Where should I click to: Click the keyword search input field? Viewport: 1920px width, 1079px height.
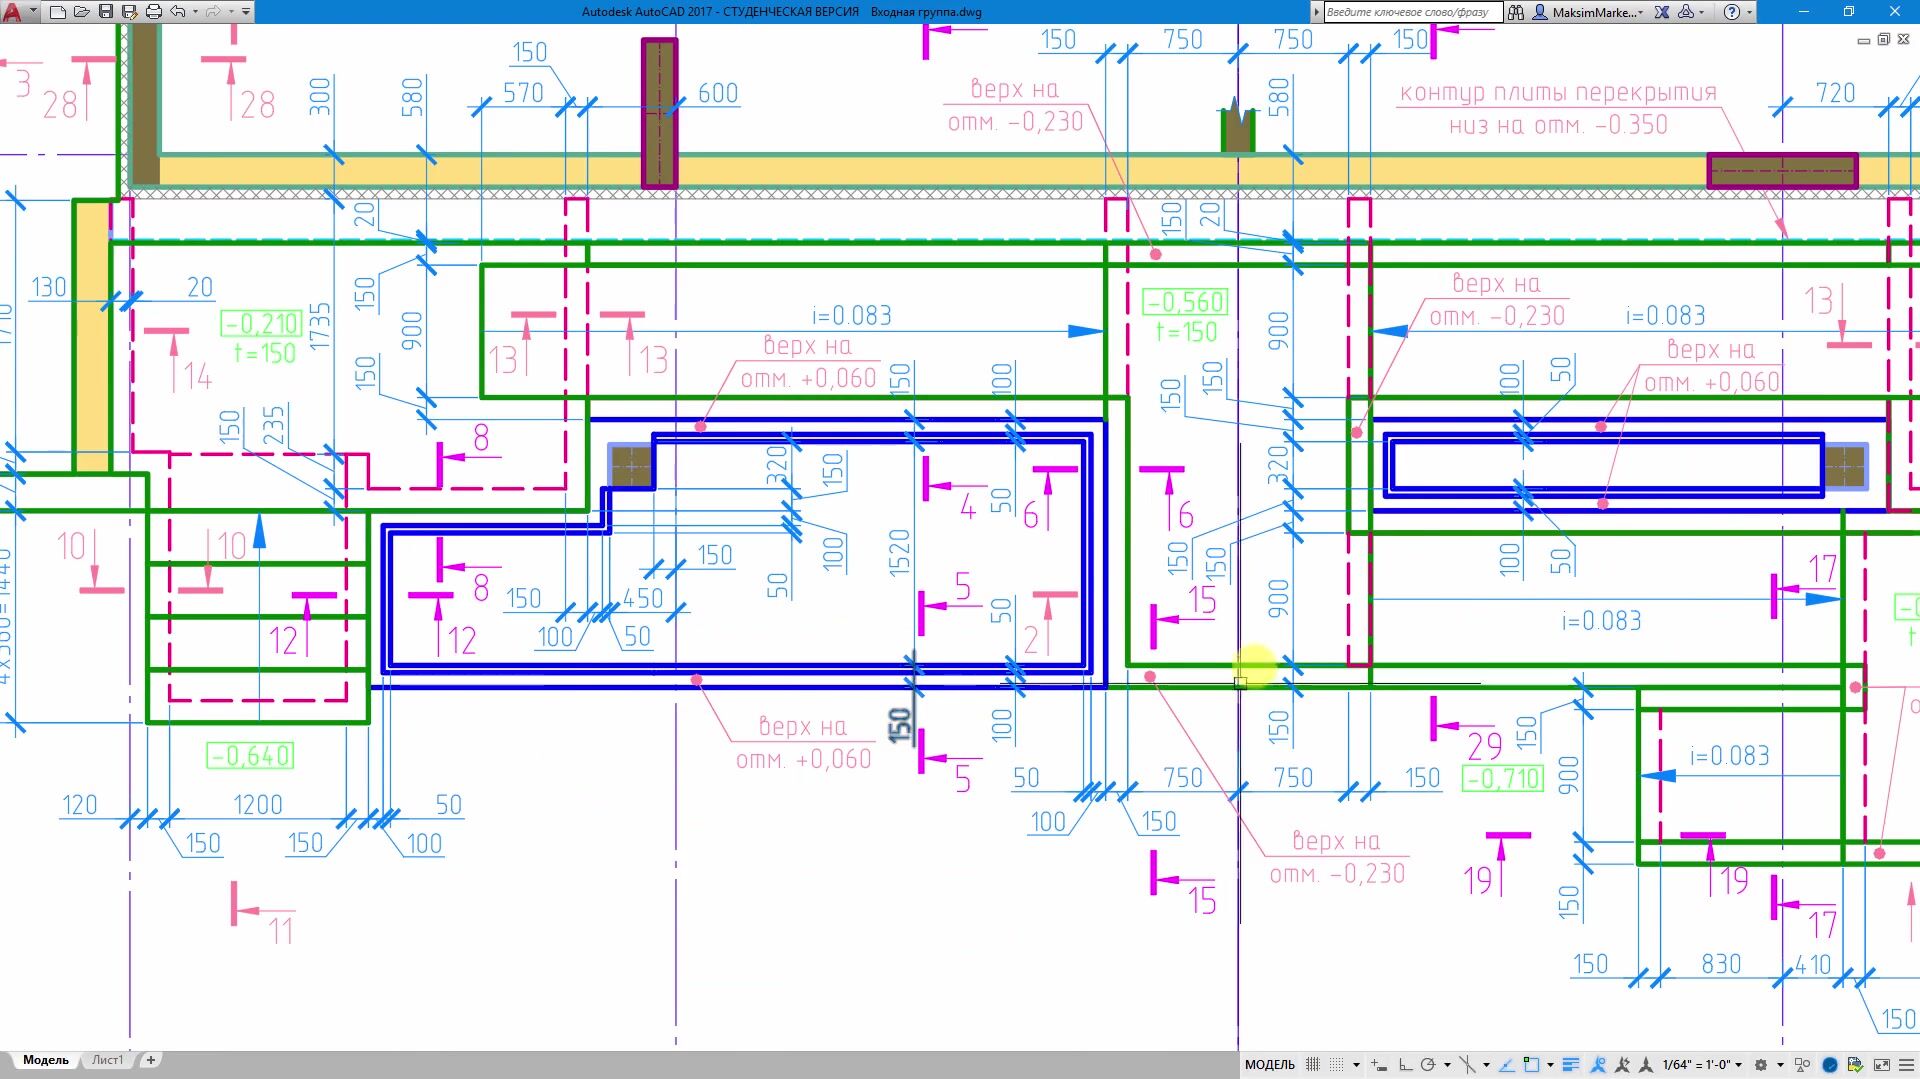pos(1412,12)
